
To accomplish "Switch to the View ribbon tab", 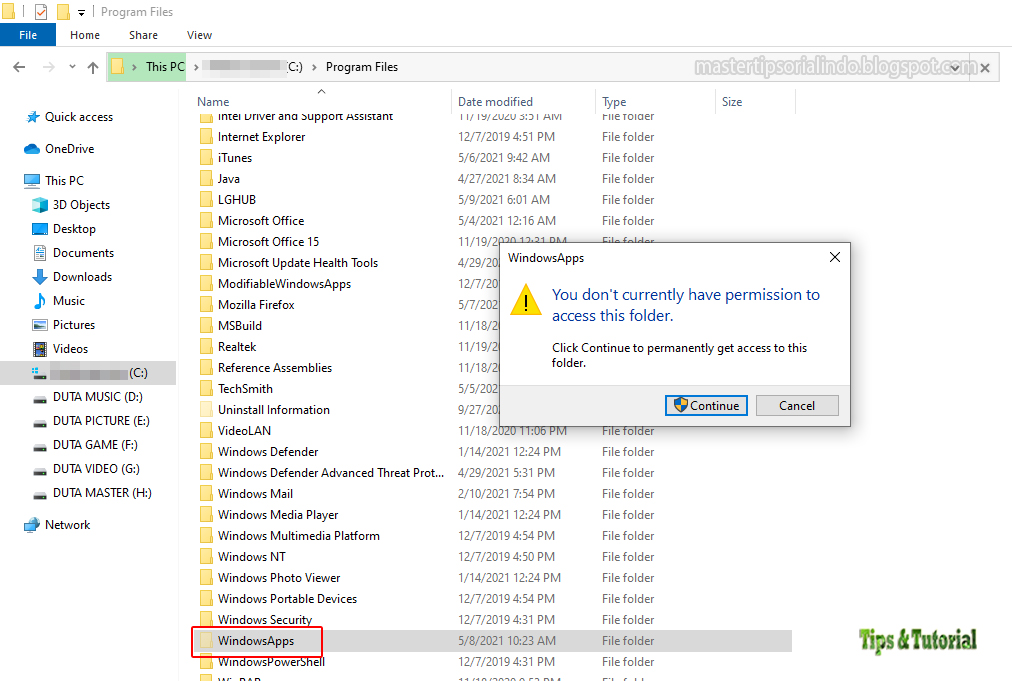I will [x=199, y=35].
